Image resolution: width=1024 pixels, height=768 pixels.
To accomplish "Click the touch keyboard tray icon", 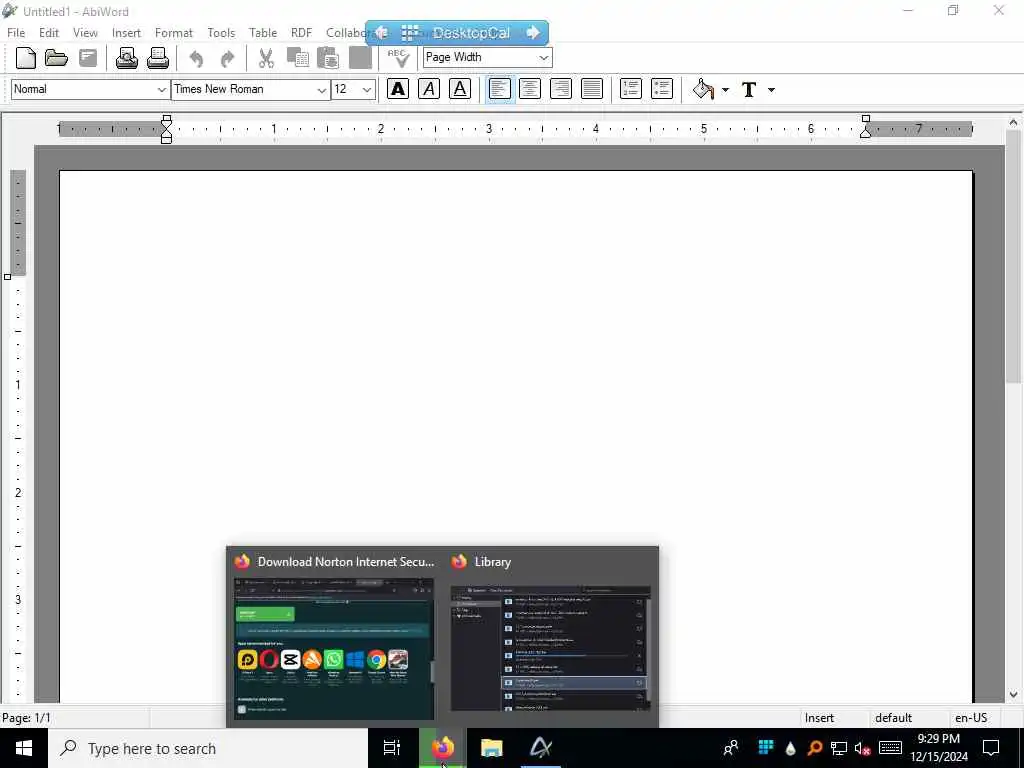I will click(x=891, y=748).
